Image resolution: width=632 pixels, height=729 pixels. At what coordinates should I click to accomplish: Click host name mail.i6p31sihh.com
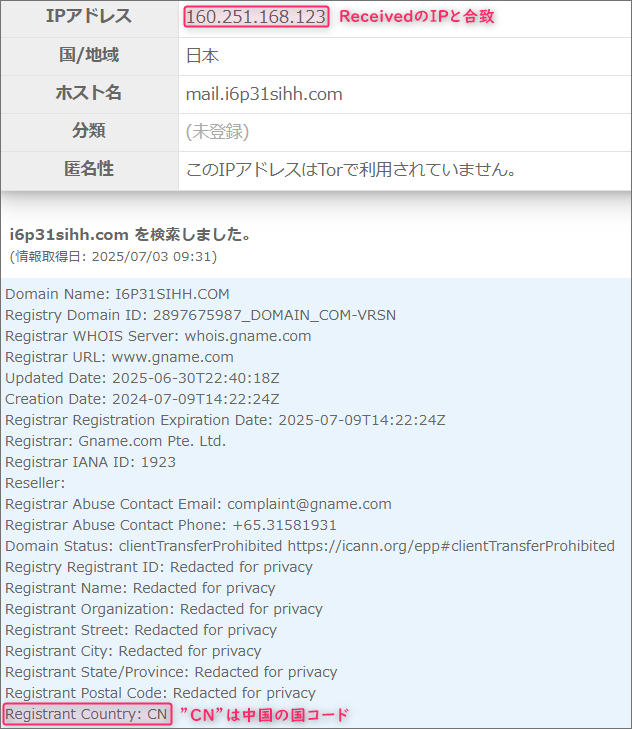(264, 94)
